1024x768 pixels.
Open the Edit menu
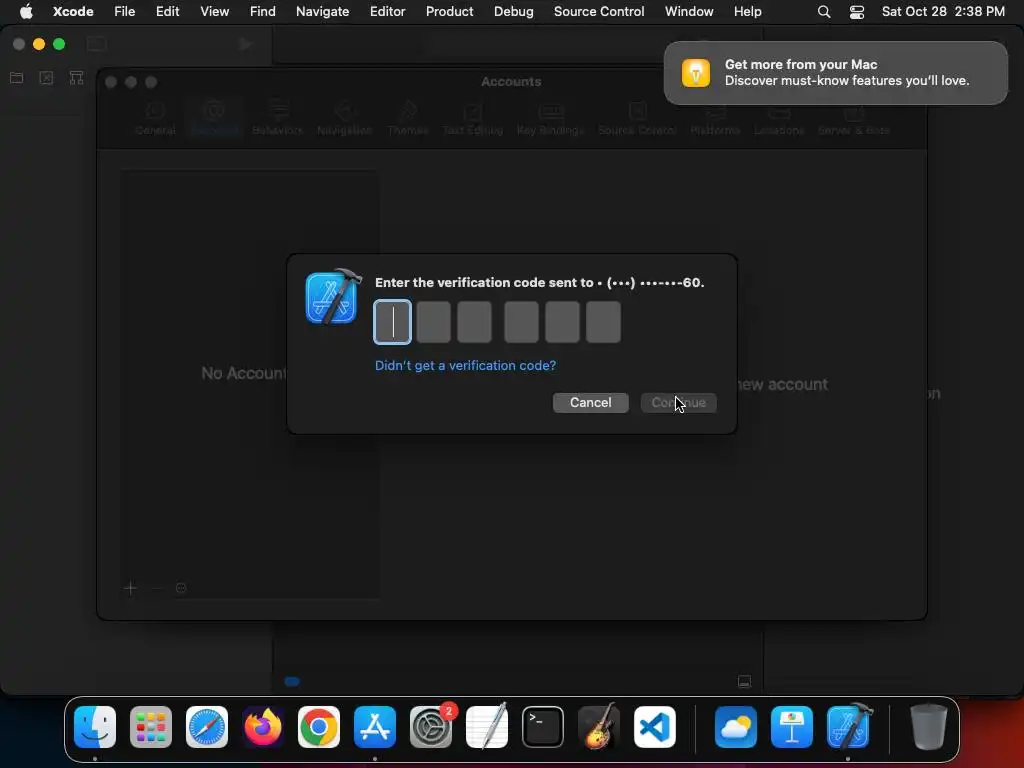(167, 11)
